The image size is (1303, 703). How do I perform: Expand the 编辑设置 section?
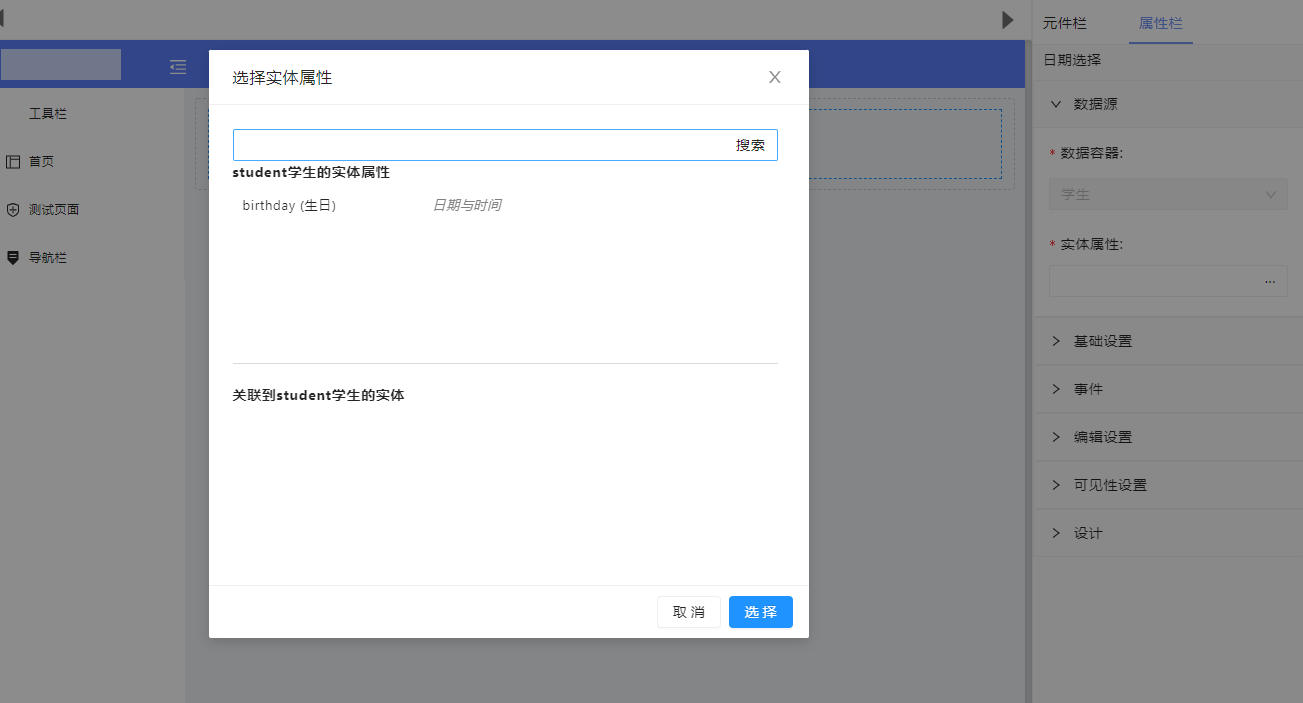point(1102,437)
